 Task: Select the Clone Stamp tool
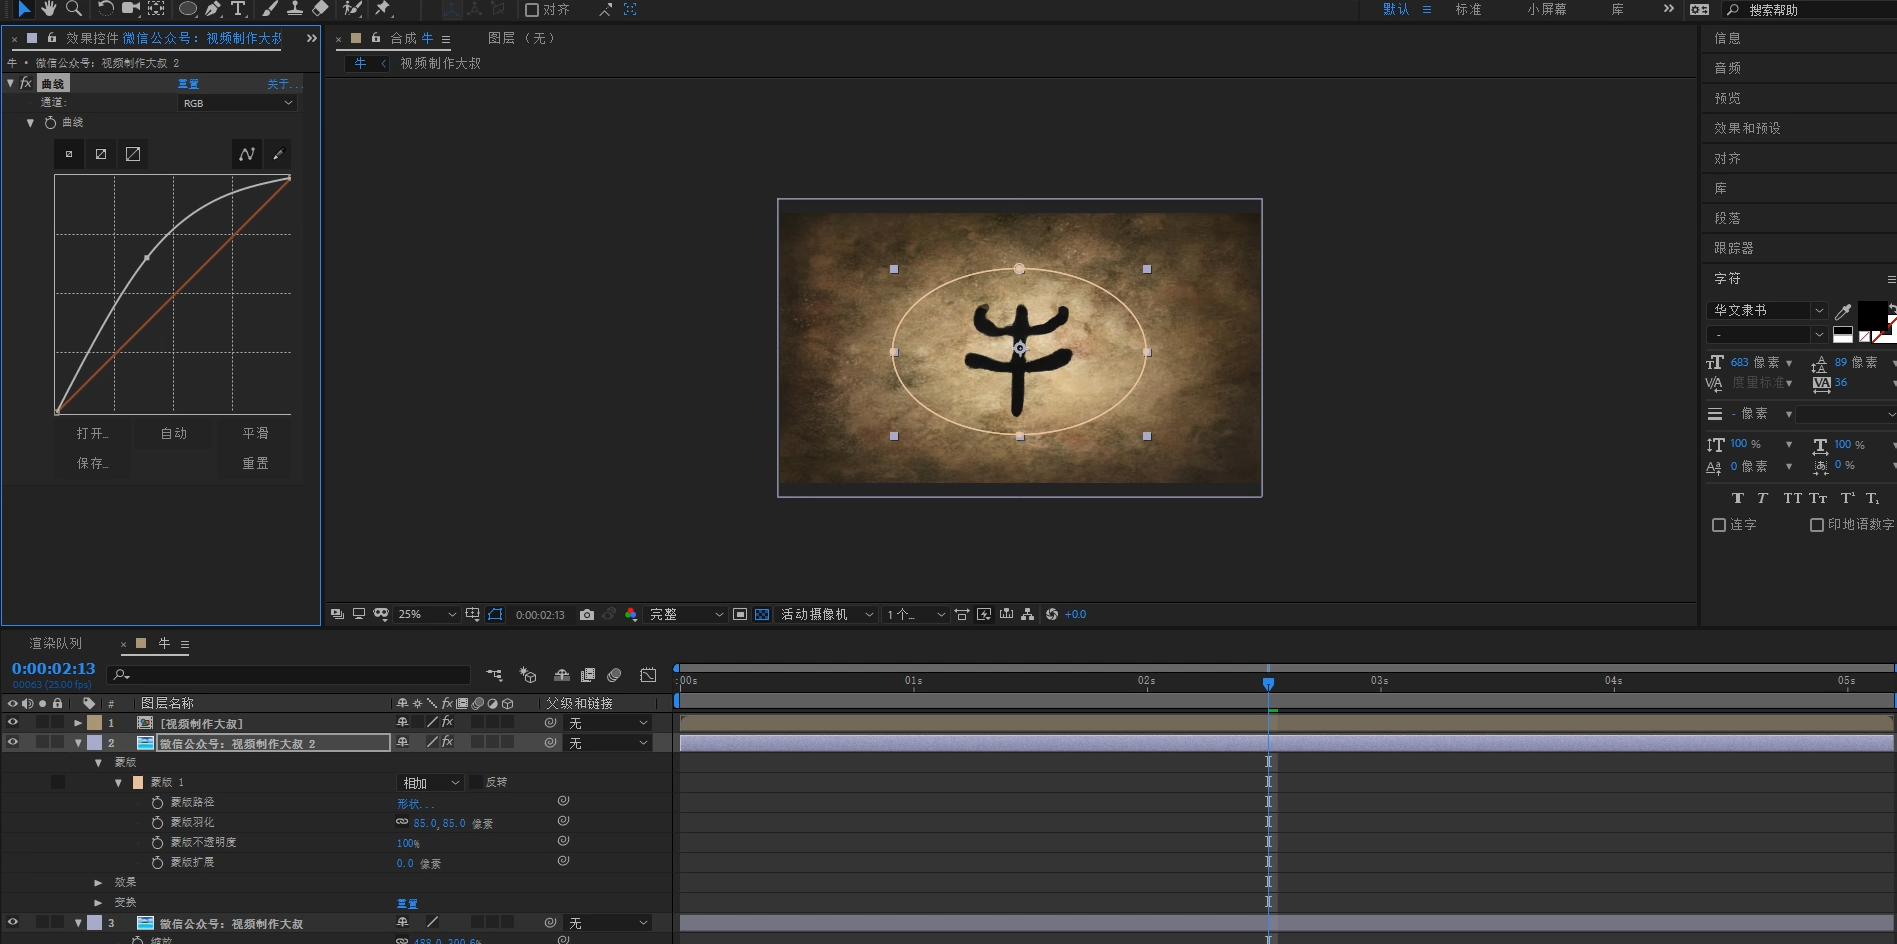[295, 9]
